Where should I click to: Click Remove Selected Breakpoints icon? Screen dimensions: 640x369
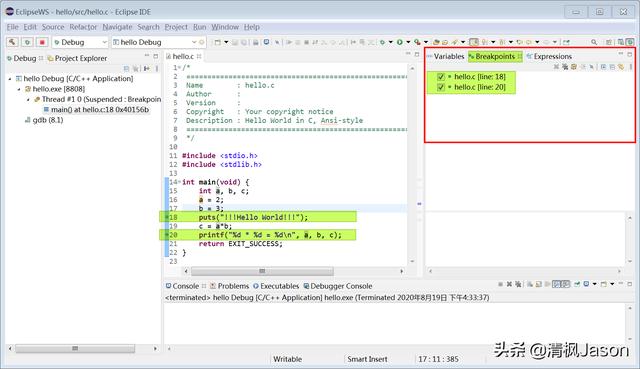(x=556, y=66)
